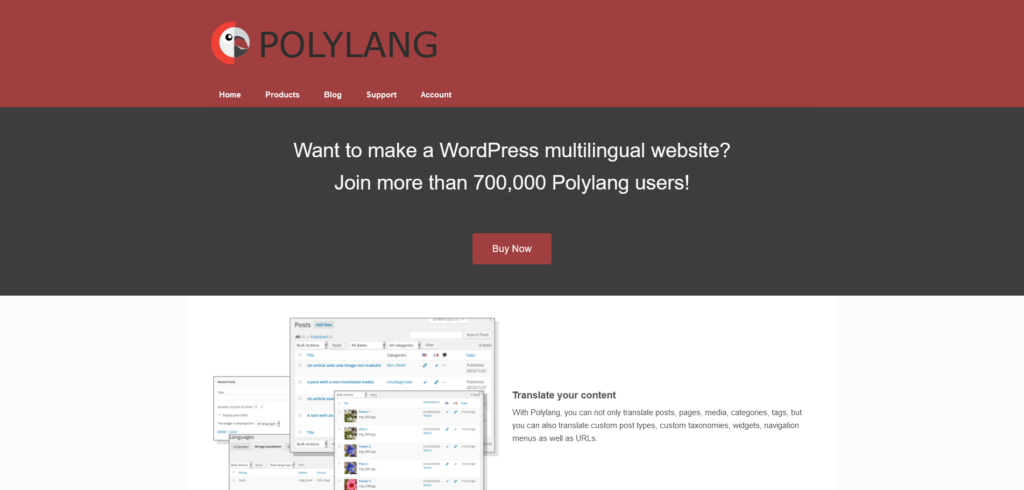Screen dimensions: 1024x490
Task: Toggle the select-all checkbox in Posts table header
Action: tap(299, 355)
